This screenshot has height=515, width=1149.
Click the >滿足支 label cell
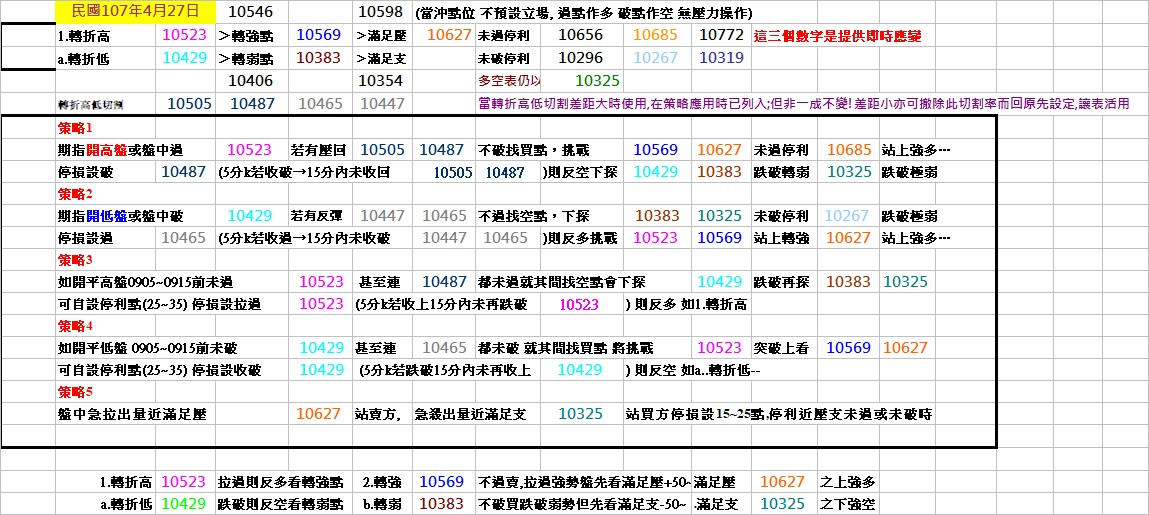point(381,59)
